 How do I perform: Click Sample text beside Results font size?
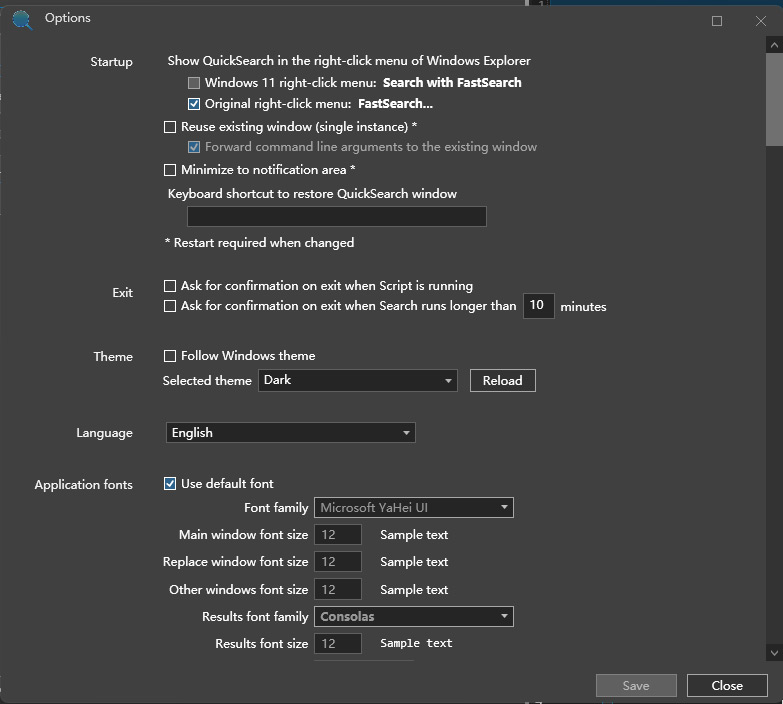[416, 643]
